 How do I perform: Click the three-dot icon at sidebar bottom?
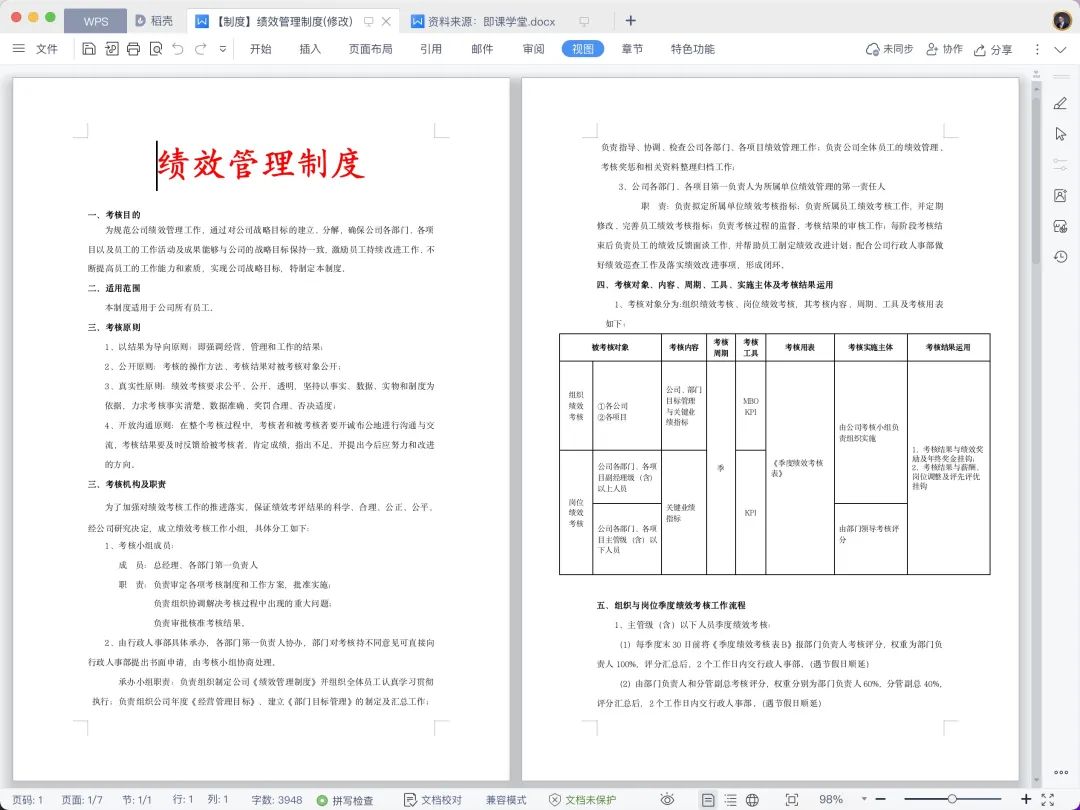[1061, 772]
